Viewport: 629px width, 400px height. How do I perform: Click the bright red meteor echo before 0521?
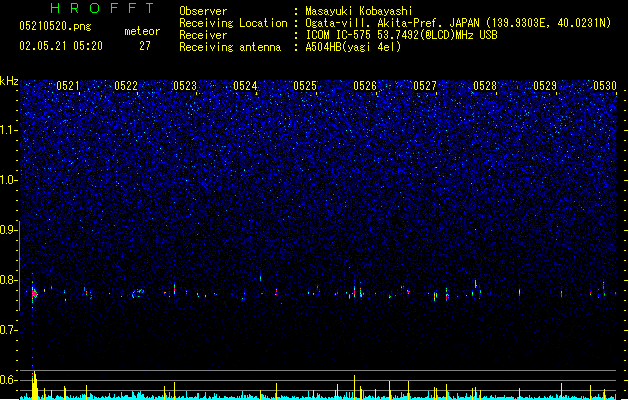pyautogui.click(x=34, y=294)
